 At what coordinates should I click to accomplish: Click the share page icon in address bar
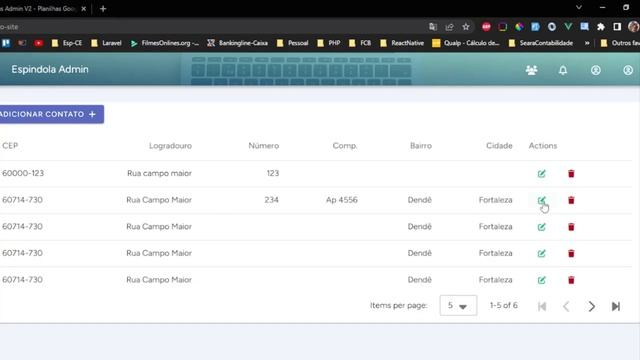[449, 27]
